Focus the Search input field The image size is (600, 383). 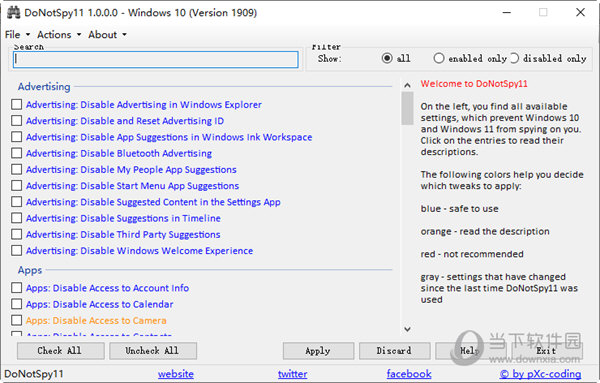(156, 60)
